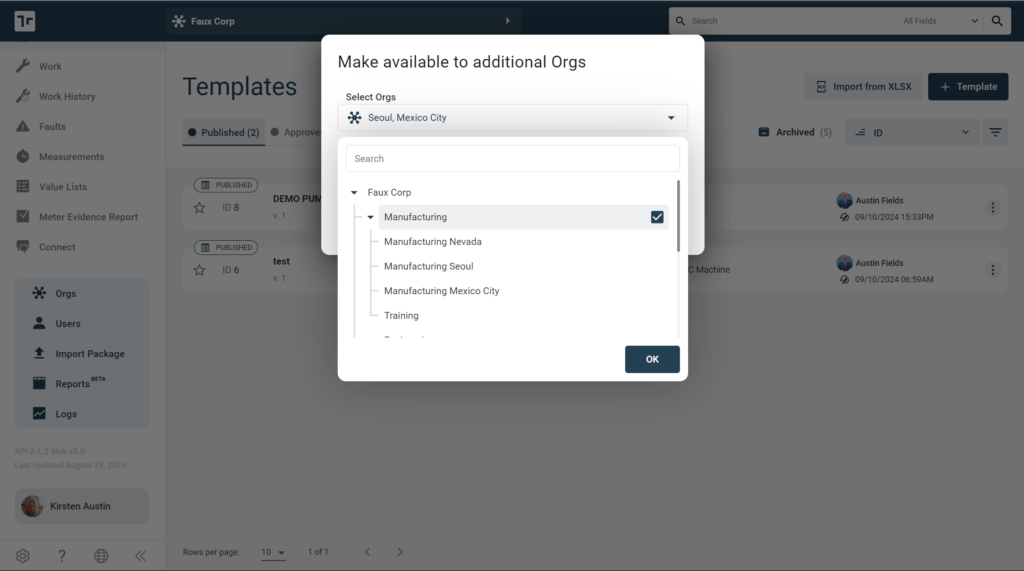The width and height of the screenshot is (1024, 571).
Task: Click the Orgs network icon
Action: (39, 293)
